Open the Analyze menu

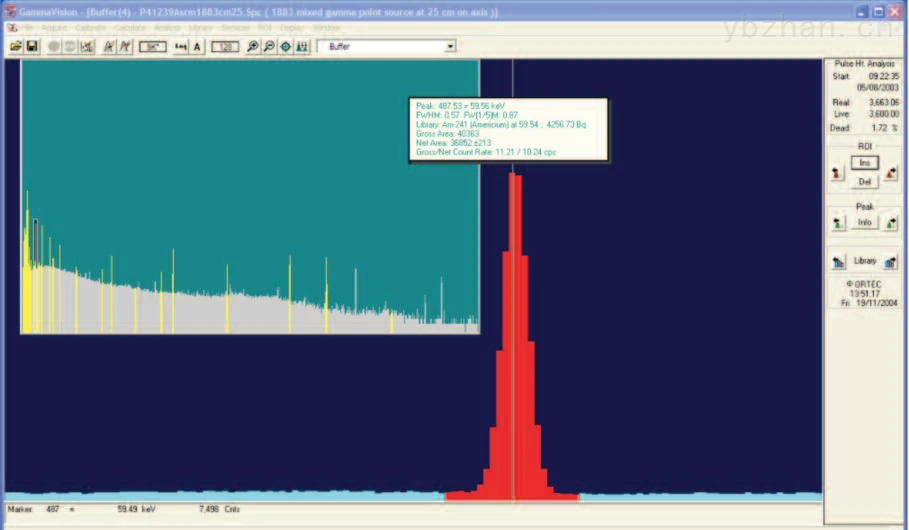point(167,27)
